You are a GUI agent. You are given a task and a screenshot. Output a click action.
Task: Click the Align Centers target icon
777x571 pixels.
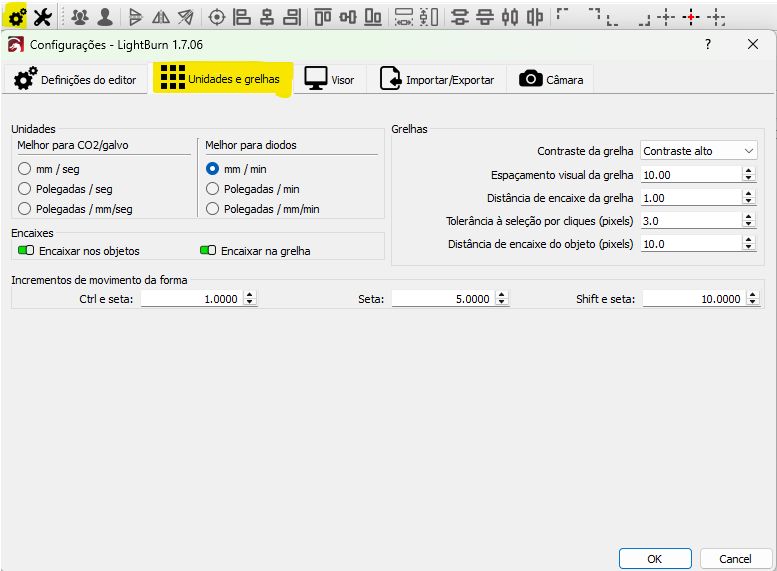[216, 17]
